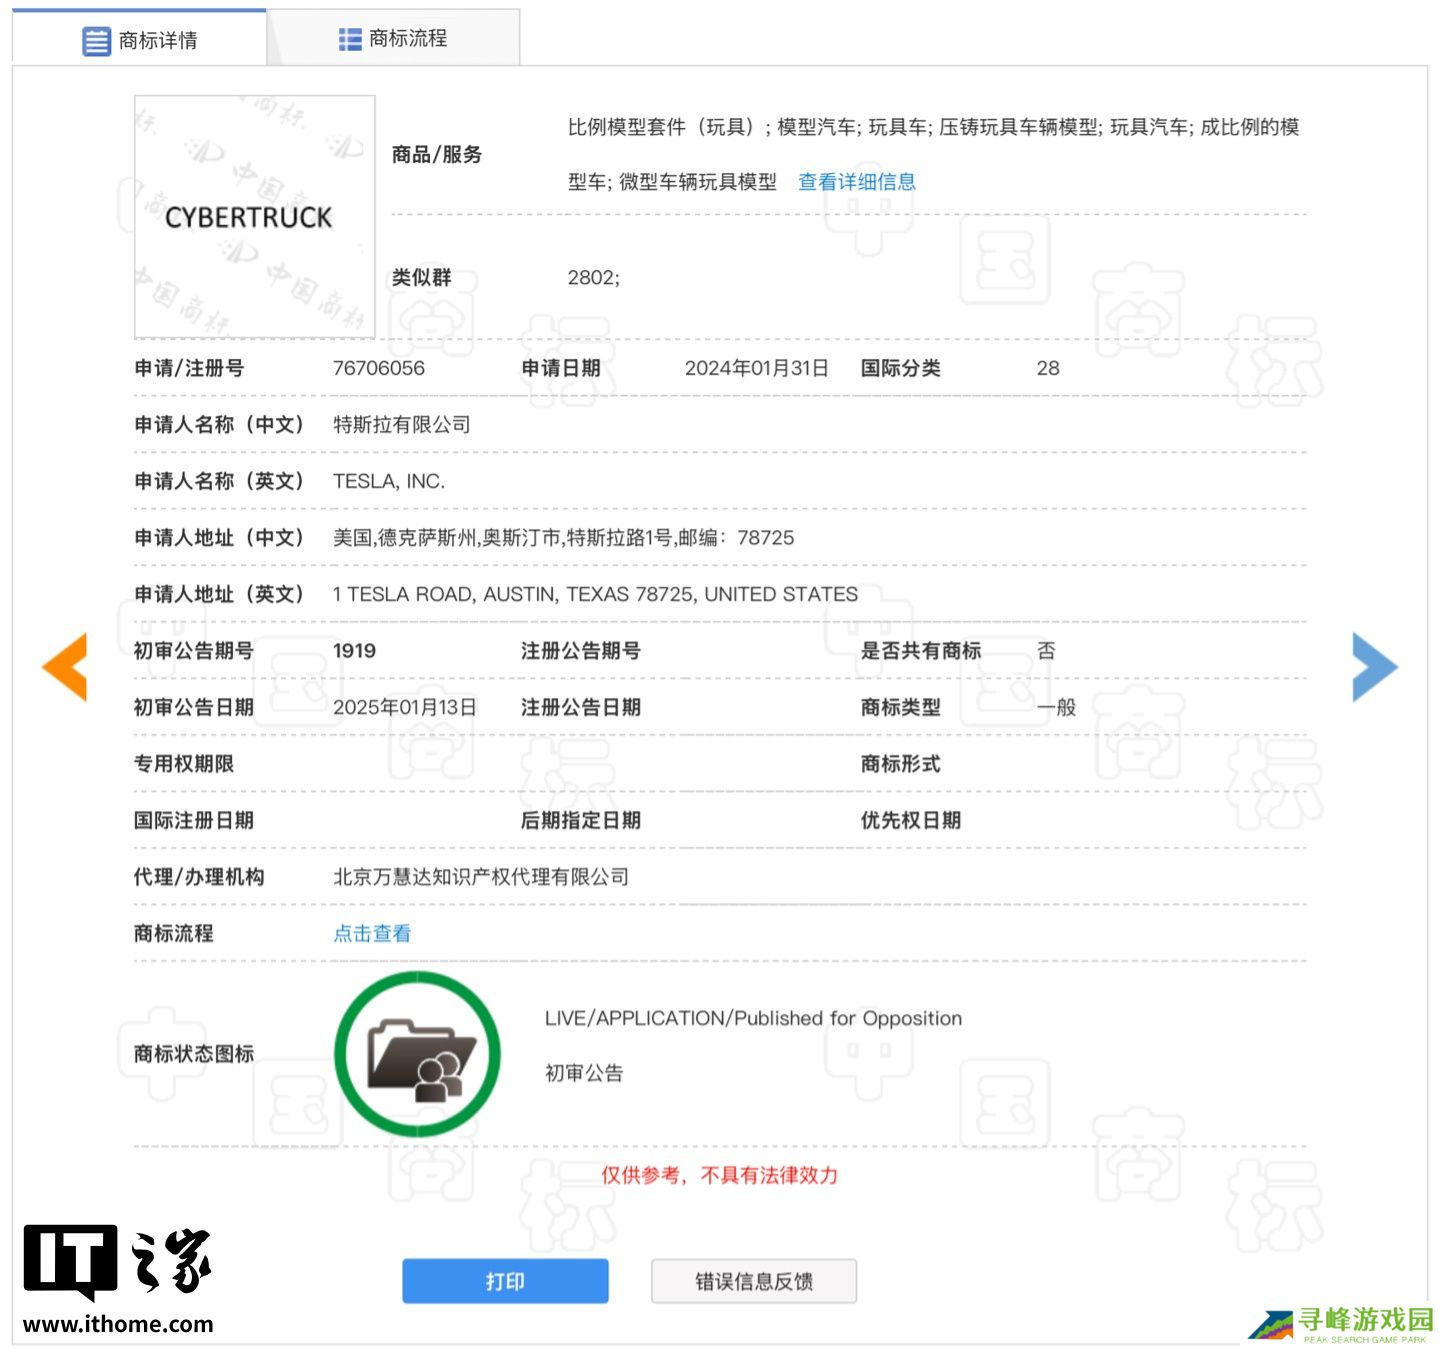Click the blue document icon beside 商标详情
1440x1351 pixels.
(x=96, y=41)
